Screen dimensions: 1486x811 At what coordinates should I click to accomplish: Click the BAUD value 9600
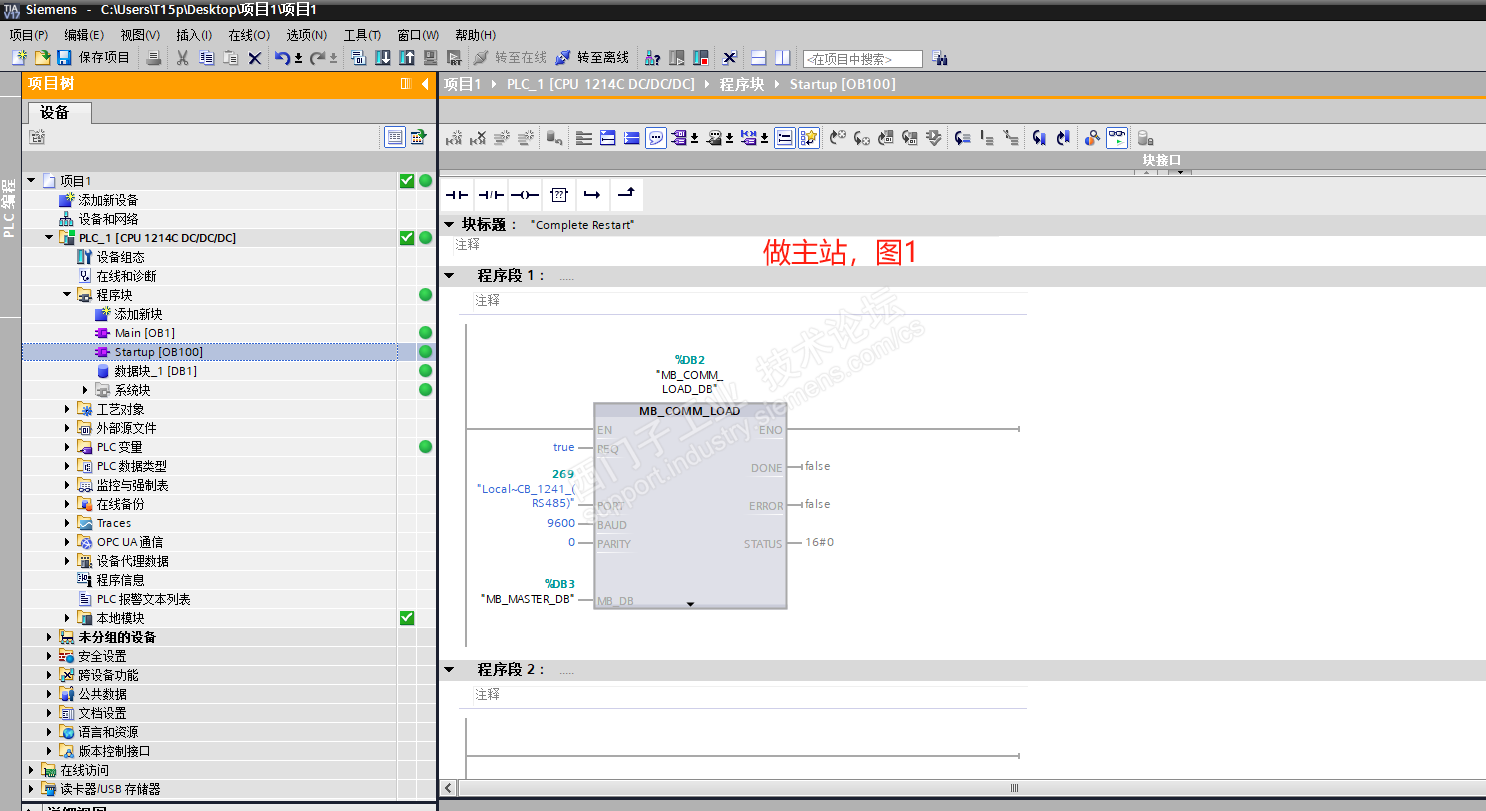click(x=561, y=524)
